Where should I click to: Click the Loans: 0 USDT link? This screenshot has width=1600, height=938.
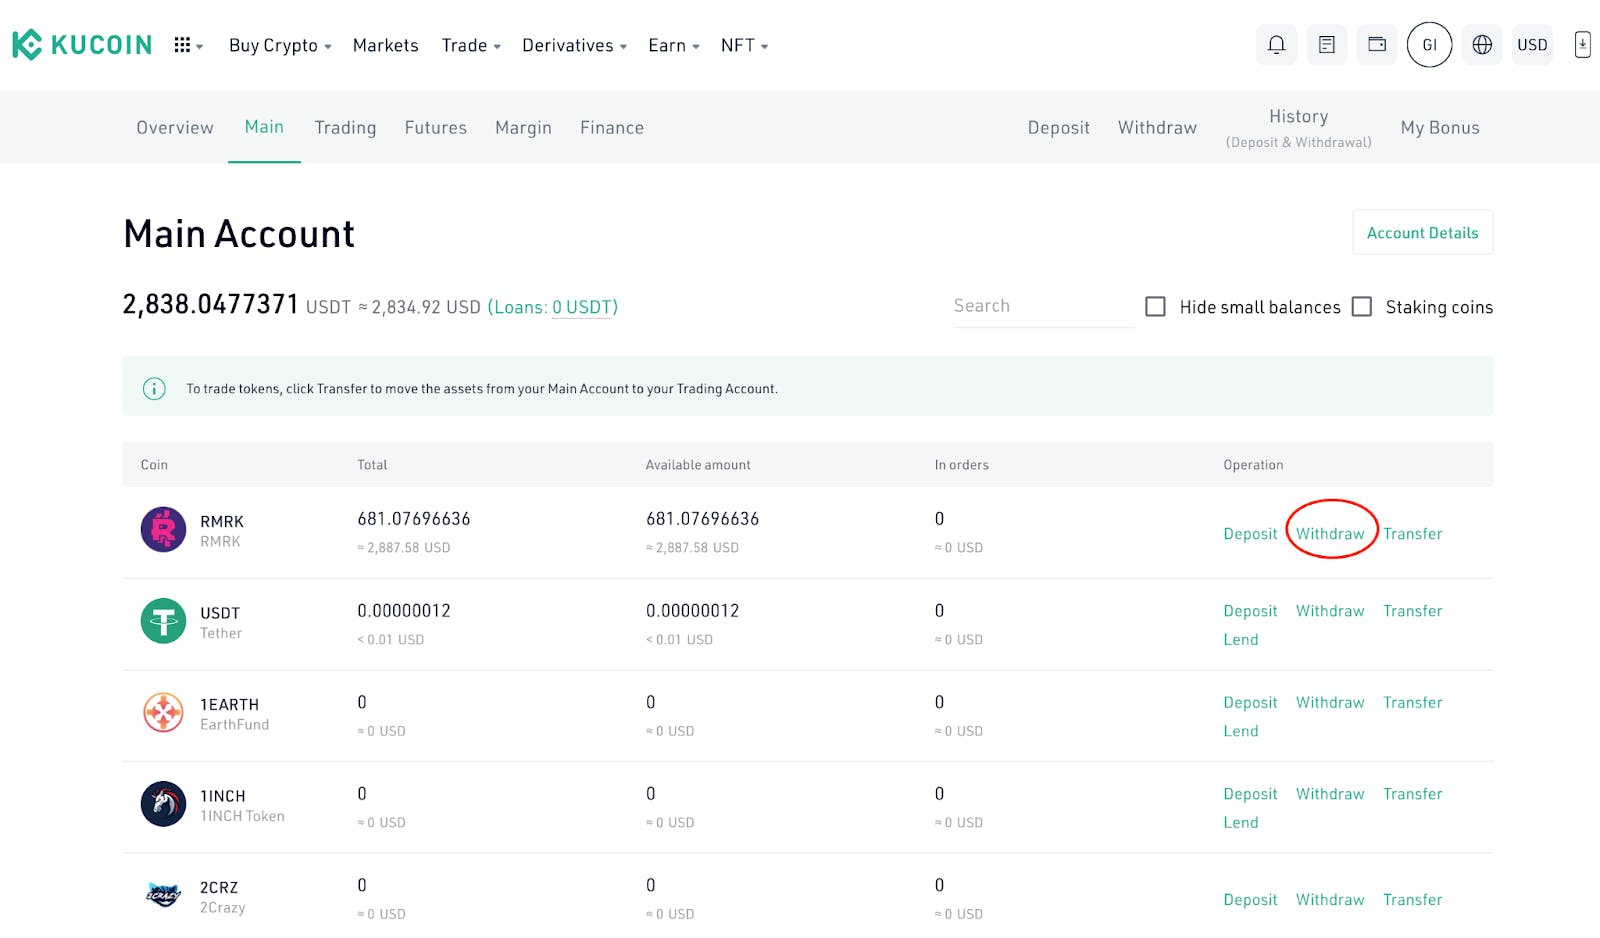(553, 307)
